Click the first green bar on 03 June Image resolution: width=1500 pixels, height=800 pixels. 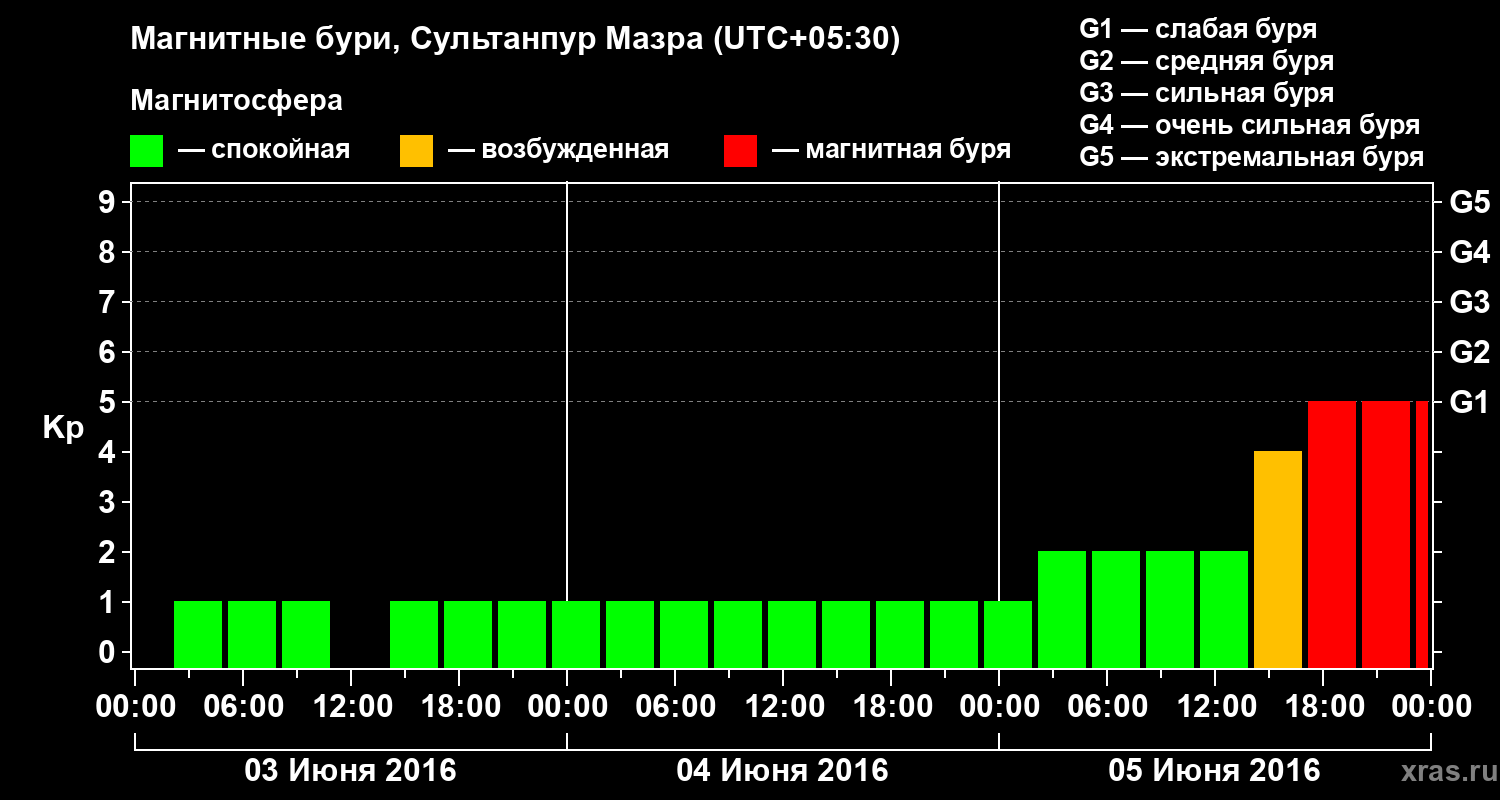pyautogui.click(x=198, y=634)
